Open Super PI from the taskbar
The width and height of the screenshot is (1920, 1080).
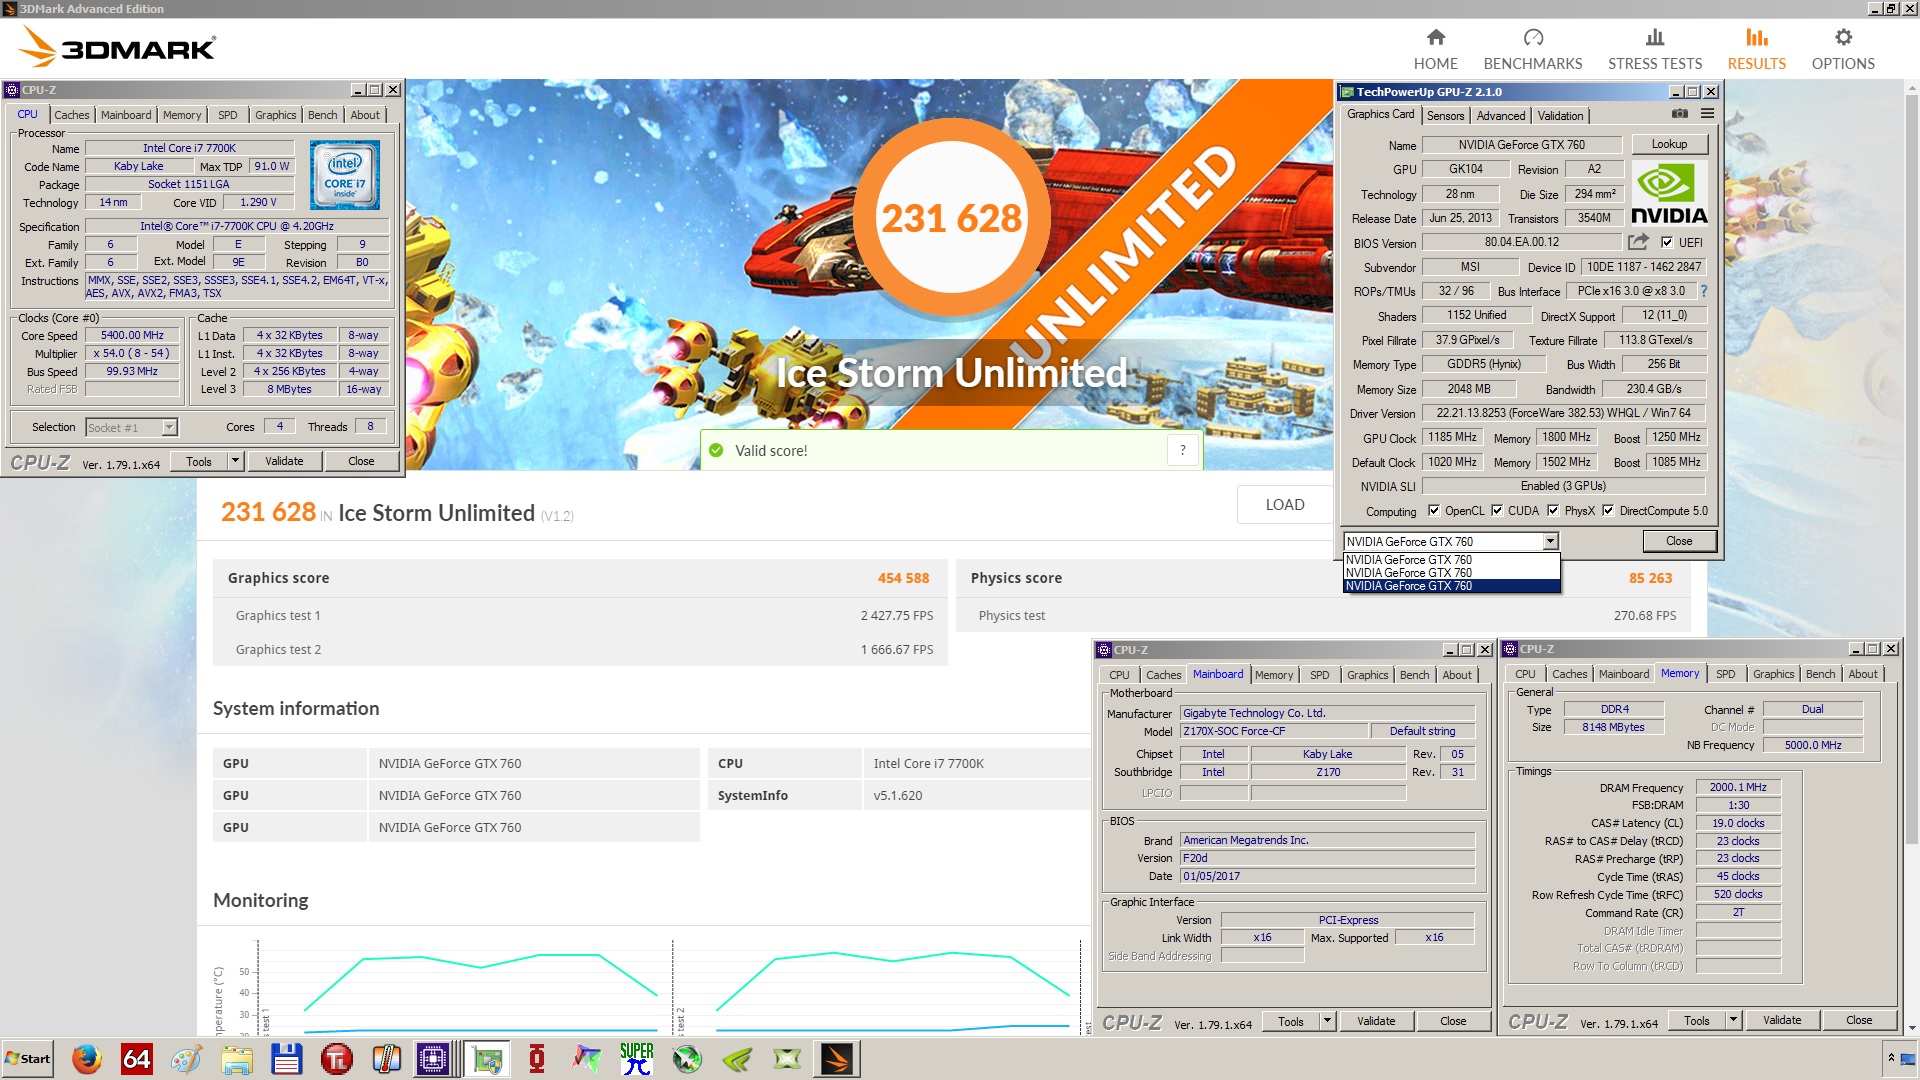tap(636, 1059)
